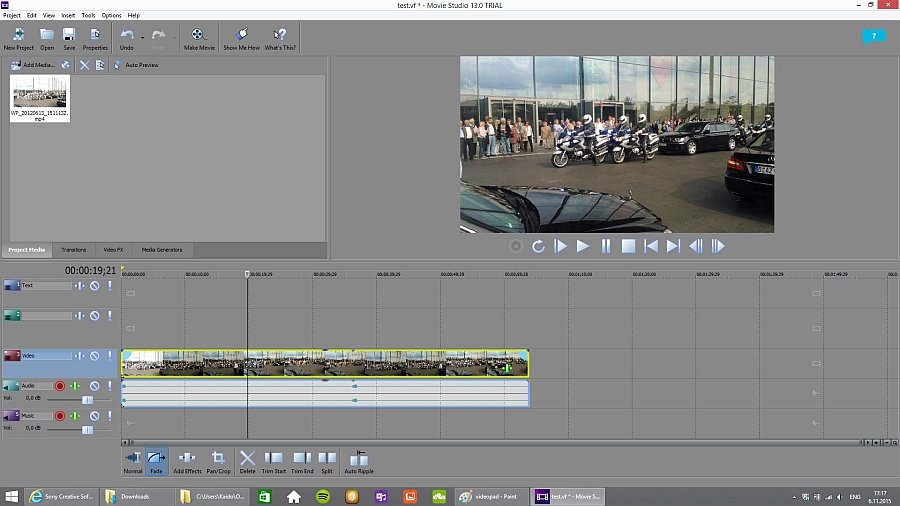Click the Trim Start button
The height and width of the screenshot is (506, 900).
point(274,462)
